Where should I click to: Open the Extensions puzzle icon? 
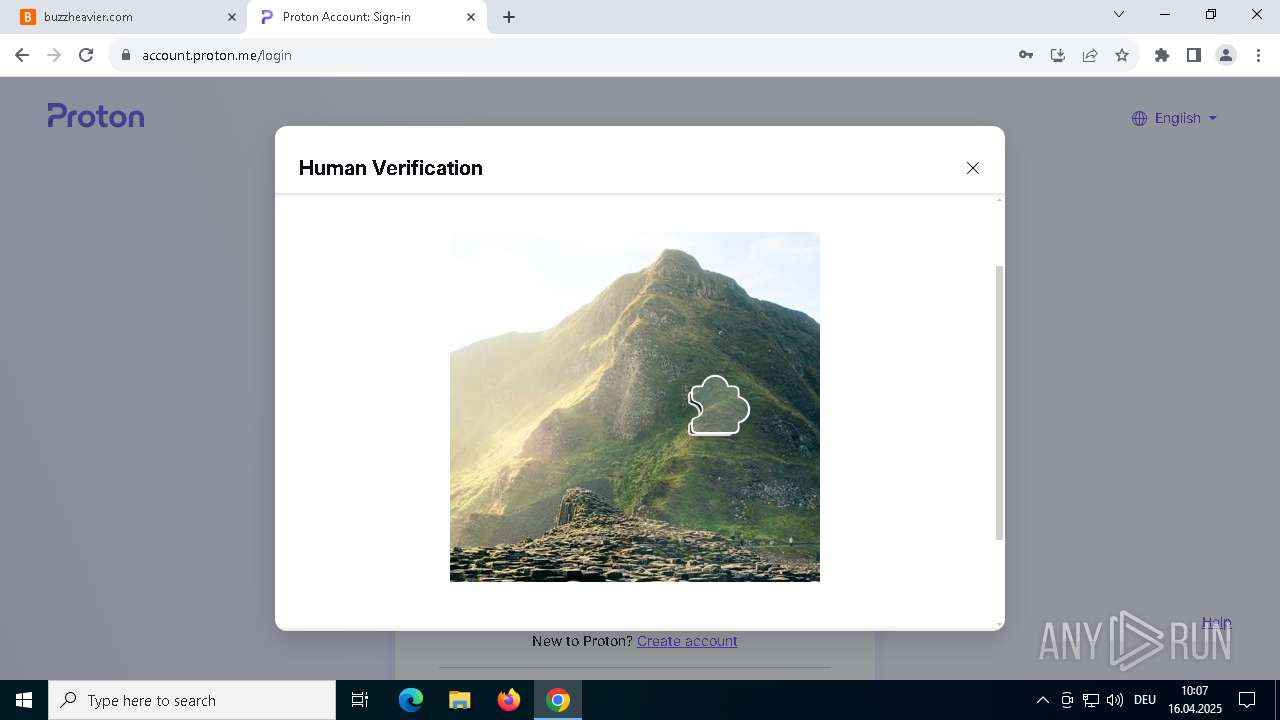point(1162,55)
